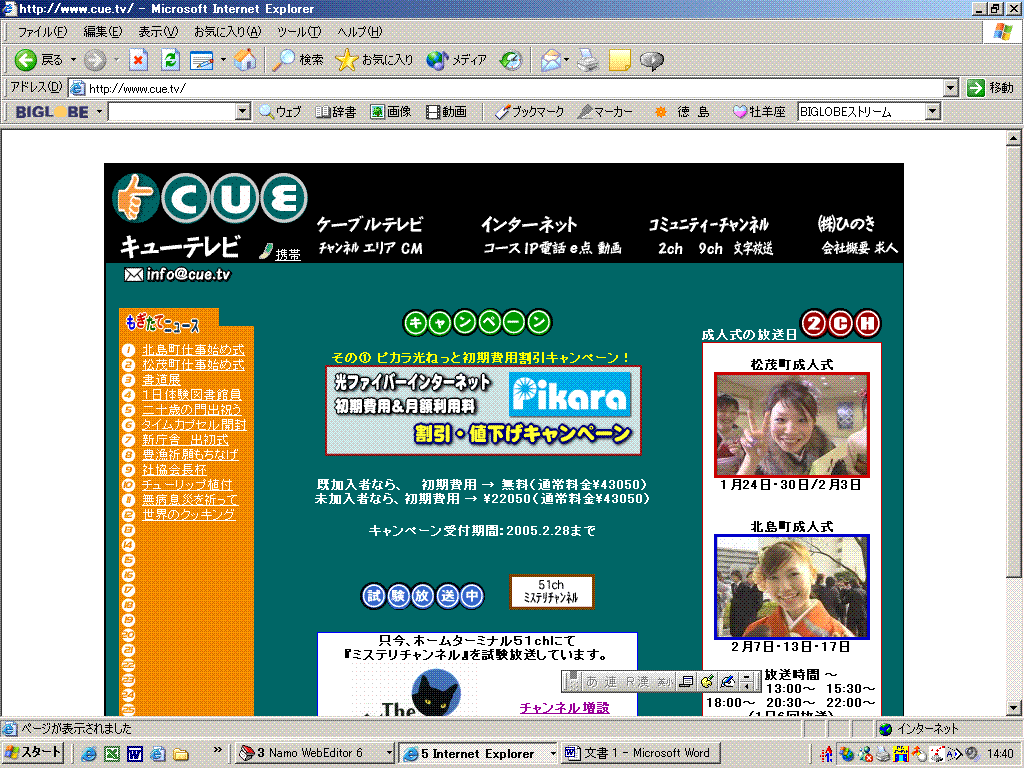Switch to the 文書 1 - Microsoft Word task
This screenshot has width=1024, height=768.
click(639, 753)
